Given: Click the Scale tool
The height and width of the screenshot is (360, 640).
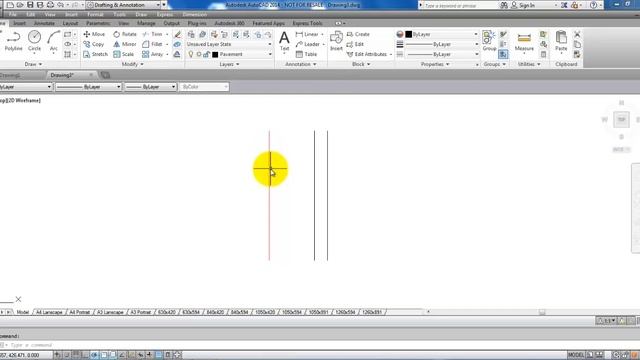Looking at the screenshot, I should click(124, 54).
